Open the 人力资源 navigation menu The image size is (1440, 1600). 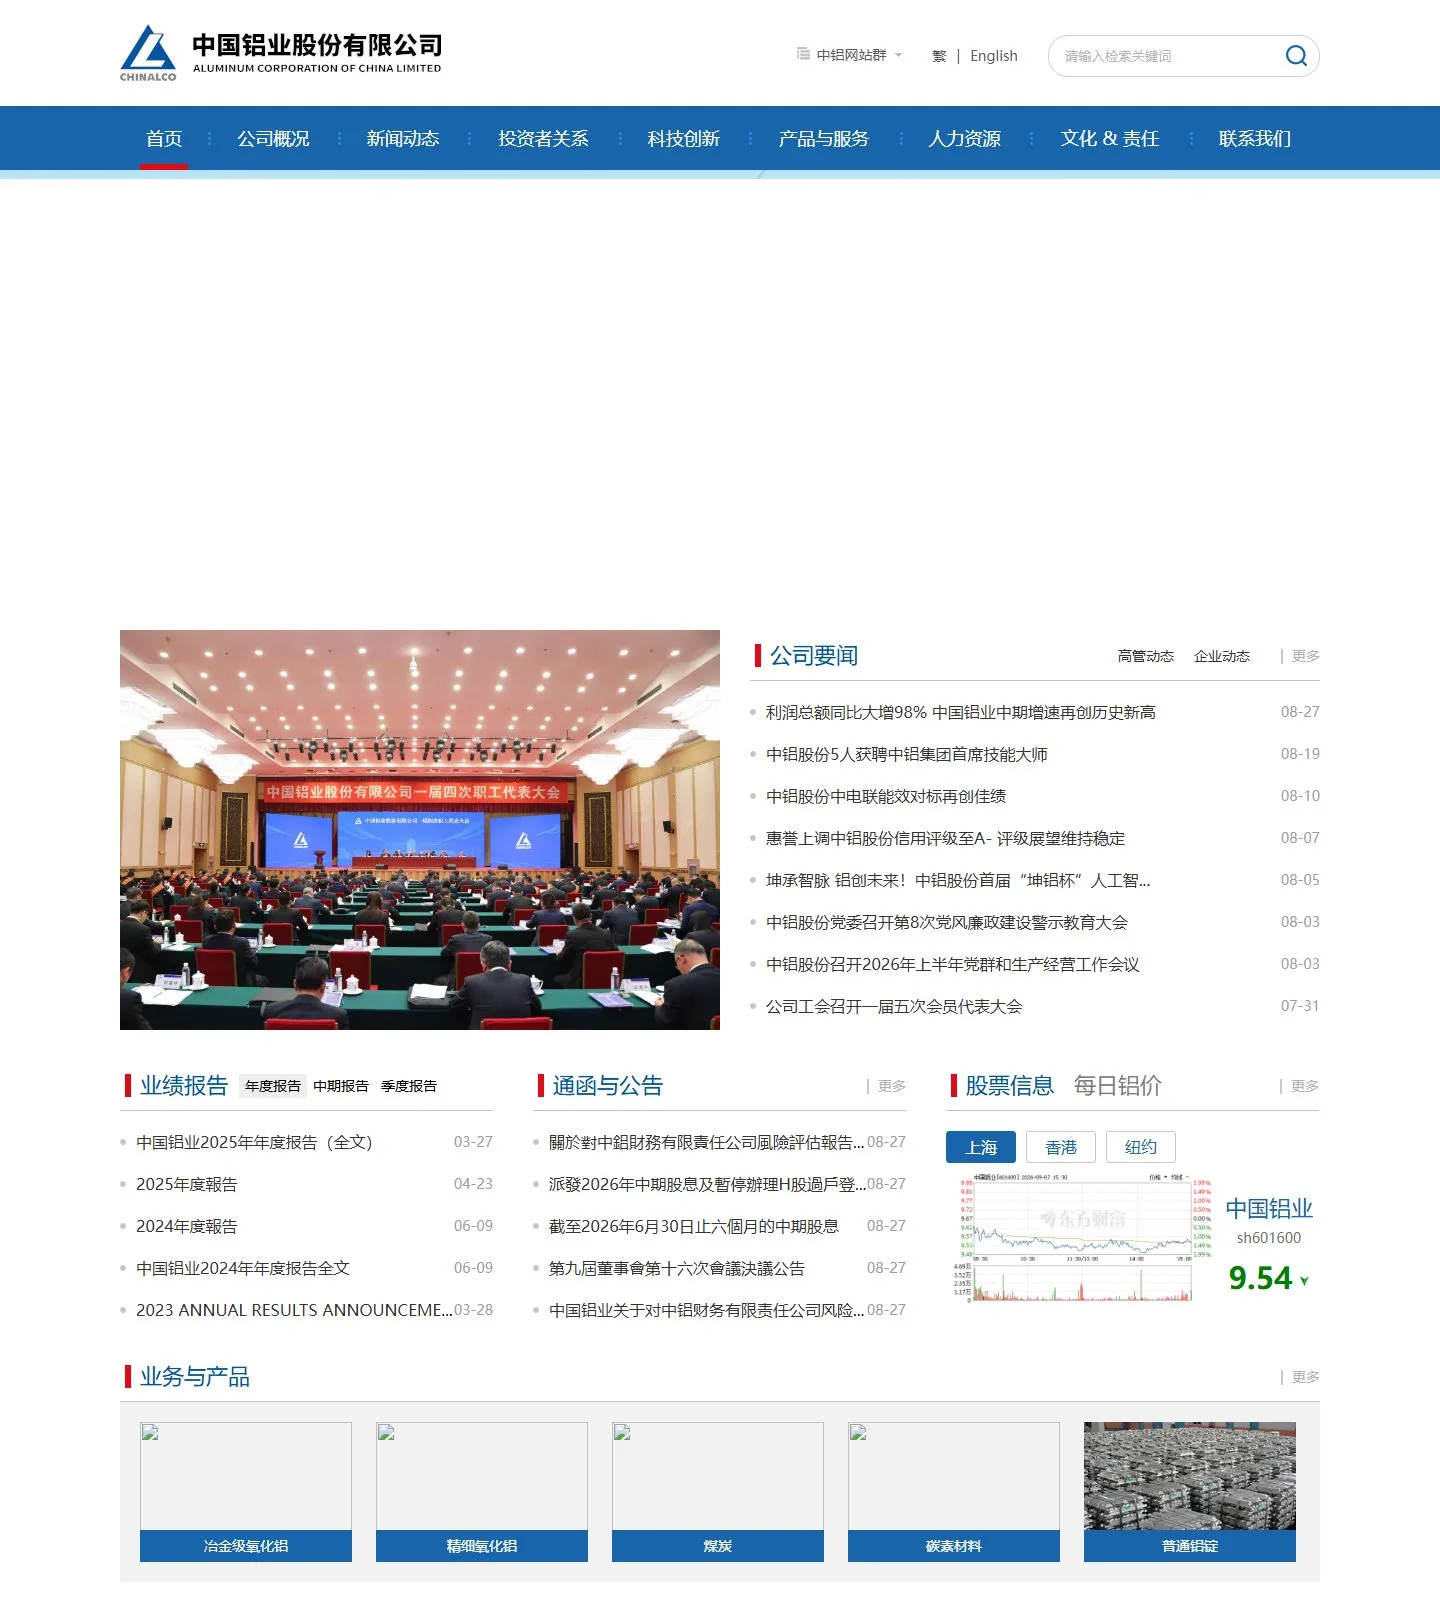coord(964,138)
